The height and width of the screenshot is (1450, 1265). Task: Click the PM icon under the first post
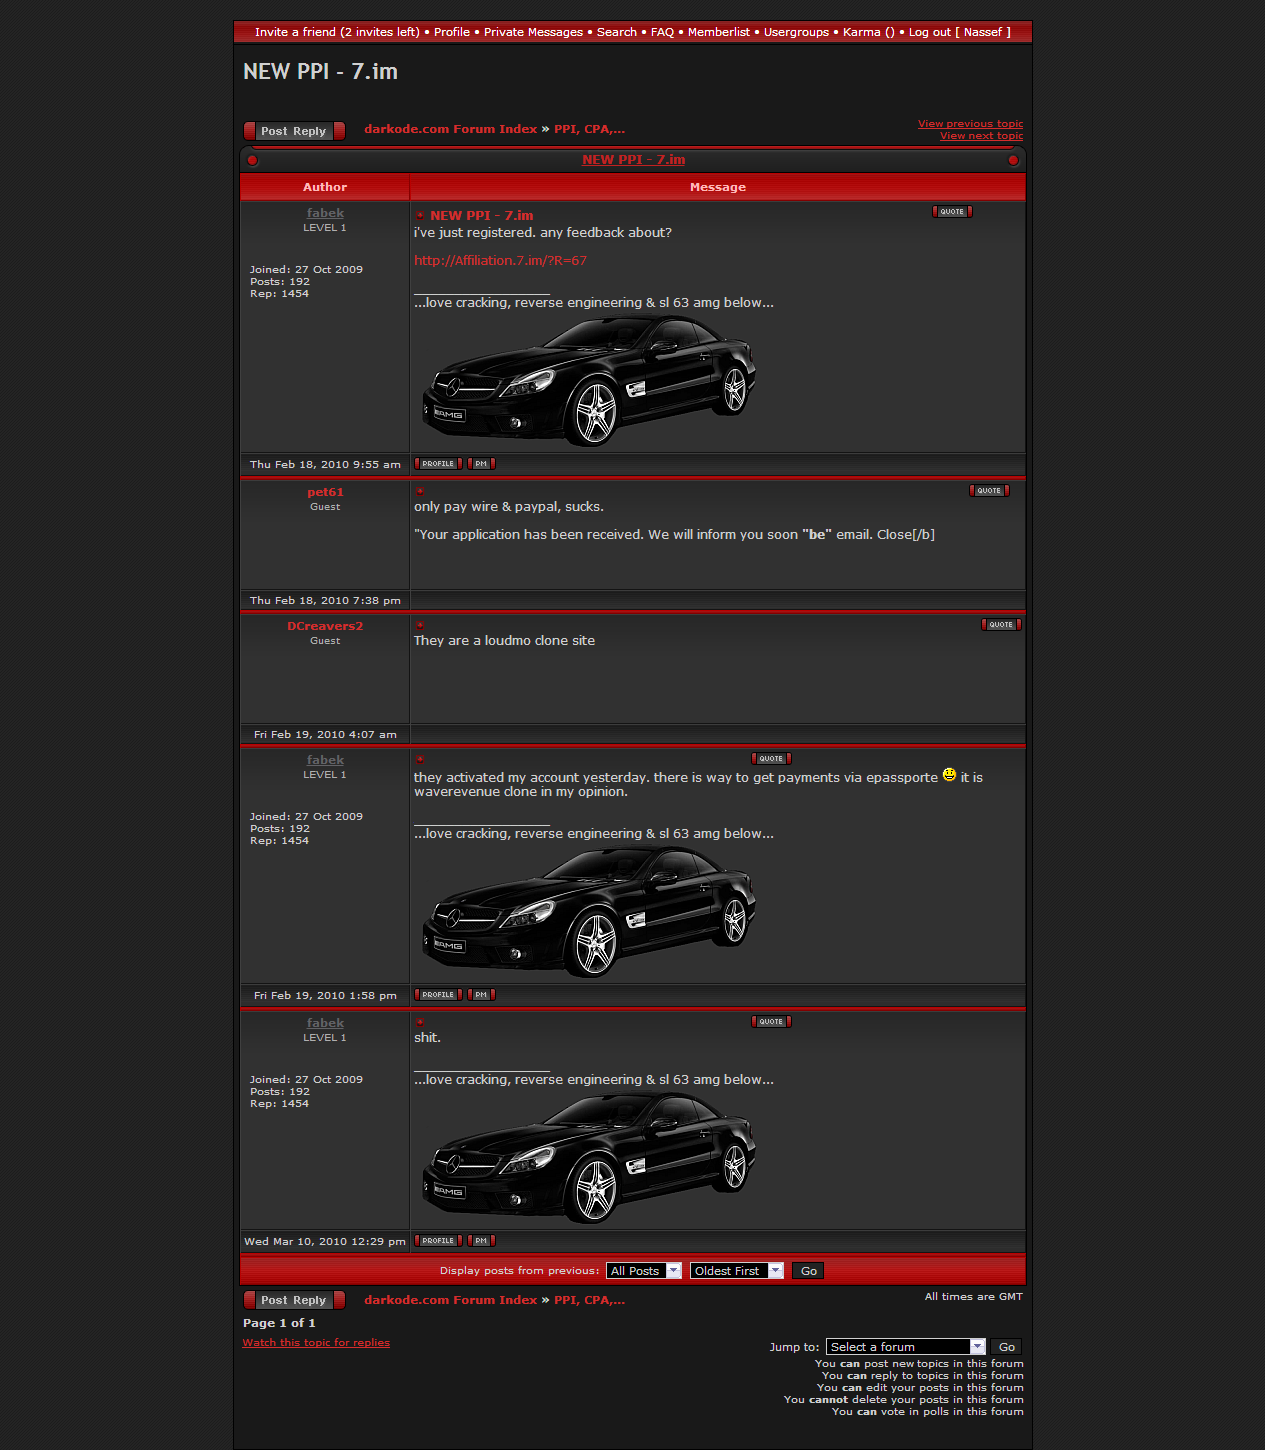click(x=481, y=464)
